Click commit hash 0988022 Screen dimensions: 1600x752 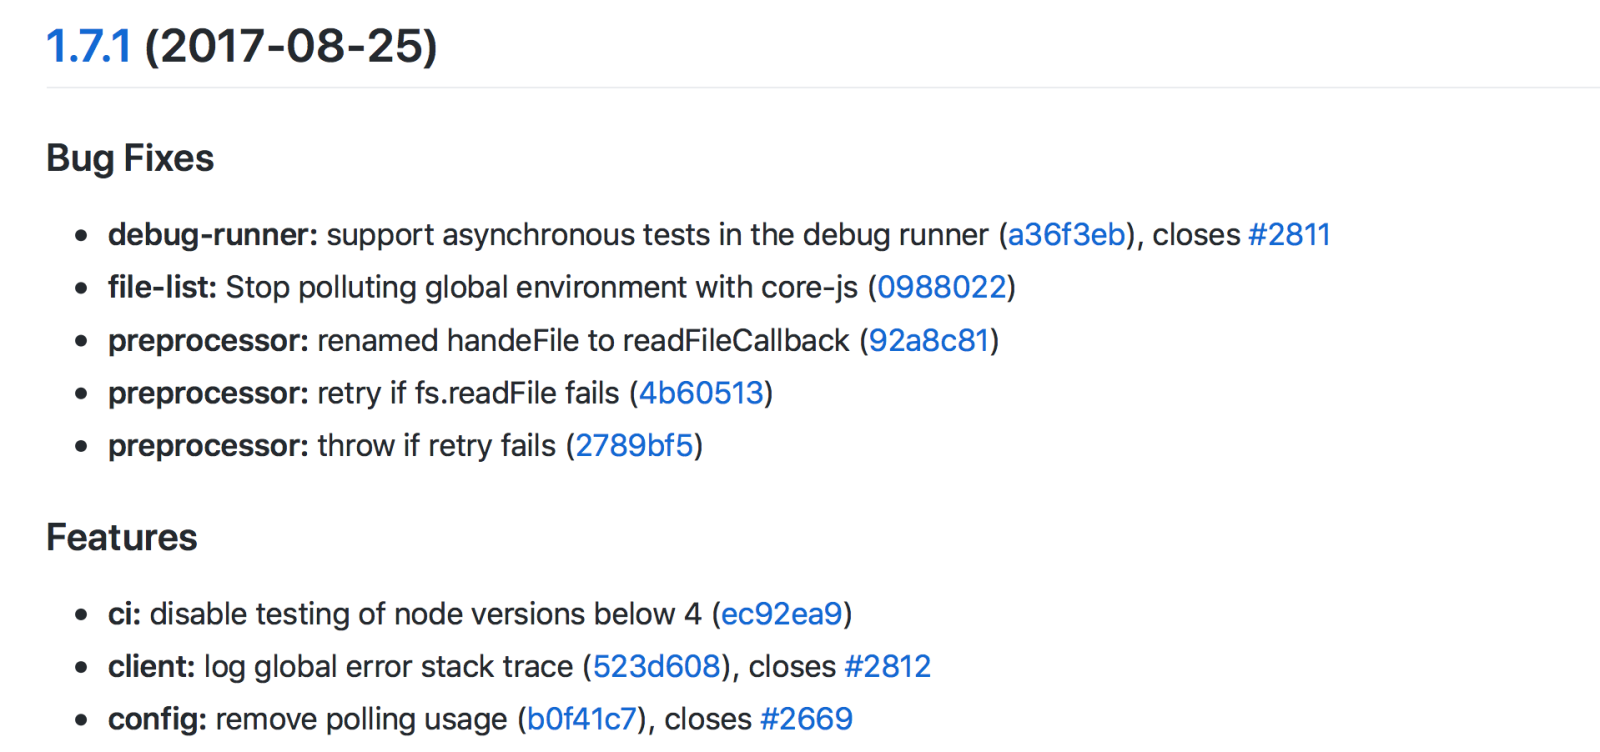point(941,288)
